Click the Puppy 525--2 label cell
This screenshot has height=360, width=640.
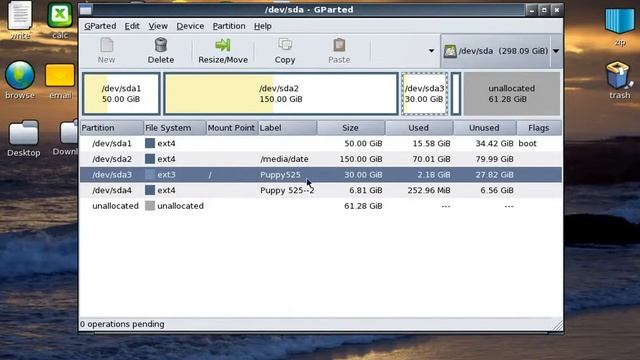pyautogui.click(x=287, y=190)
